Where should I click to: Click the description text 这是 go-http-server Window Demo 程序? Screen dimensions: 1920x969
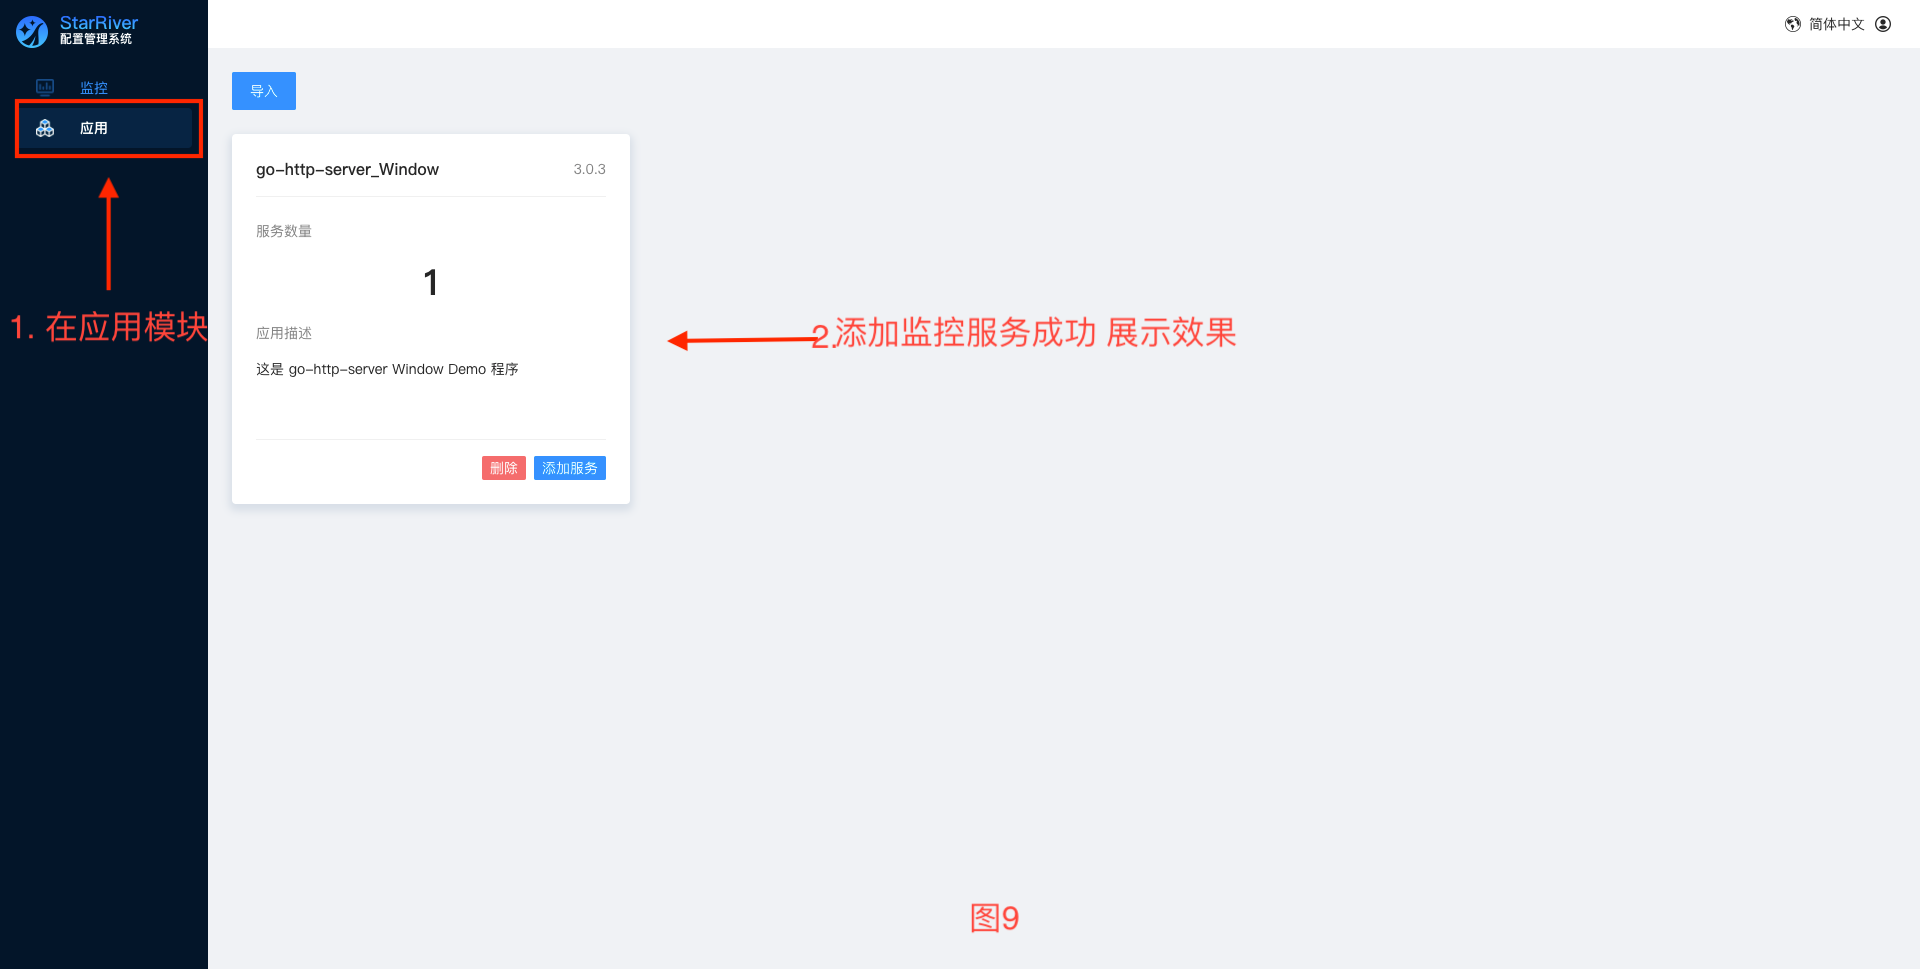click(387, 369)
